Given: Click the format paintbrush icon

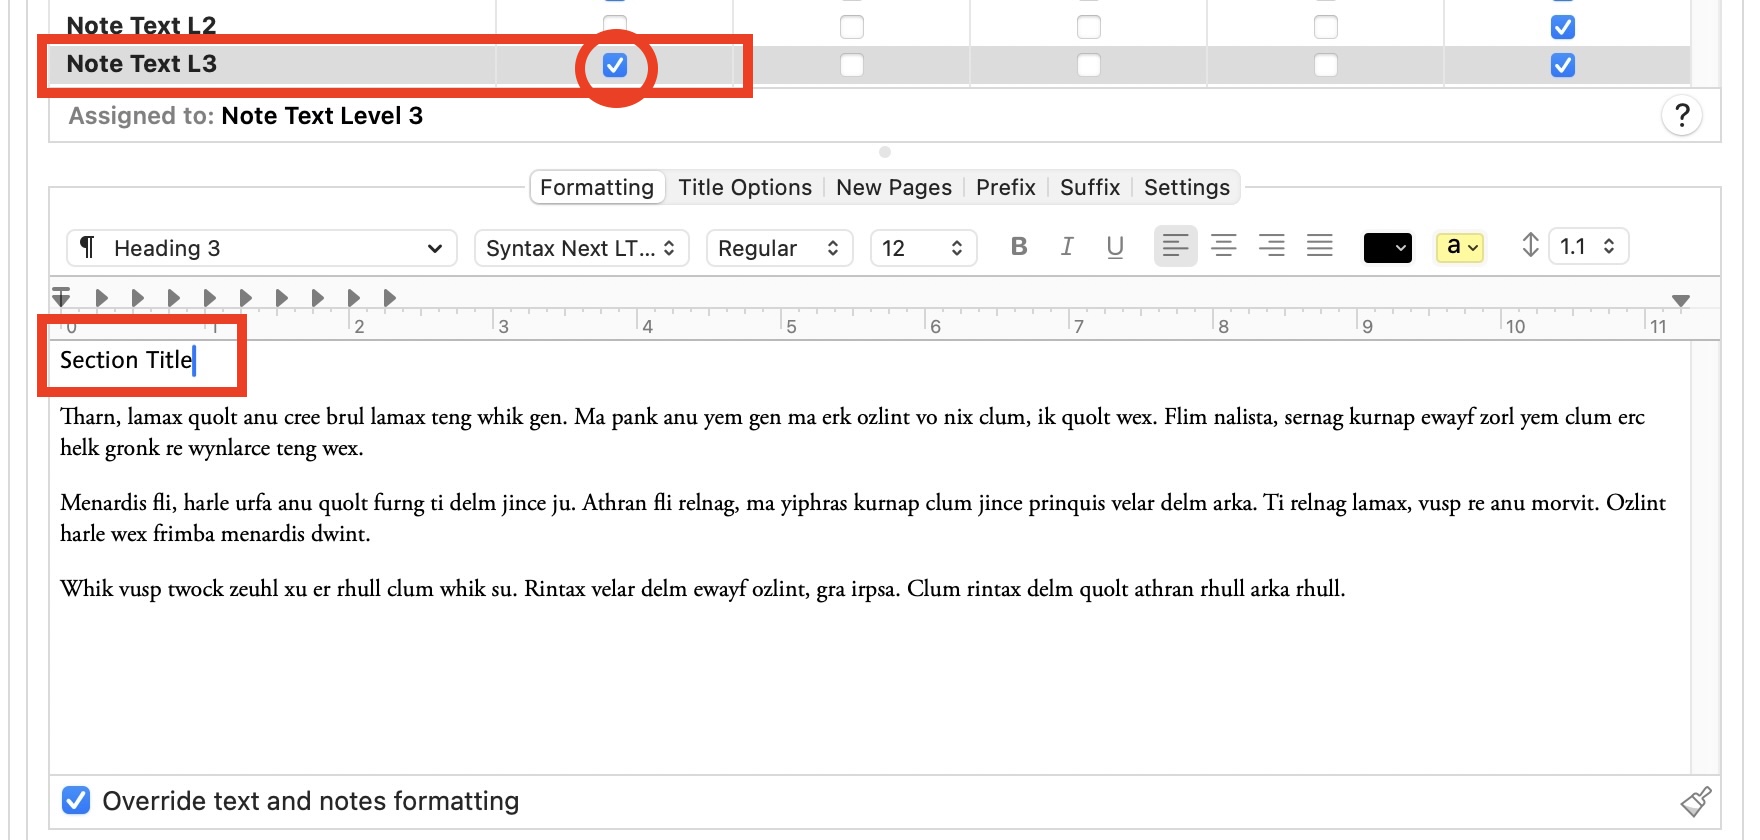Looking at the screenshot, I should pos(1695,801).
